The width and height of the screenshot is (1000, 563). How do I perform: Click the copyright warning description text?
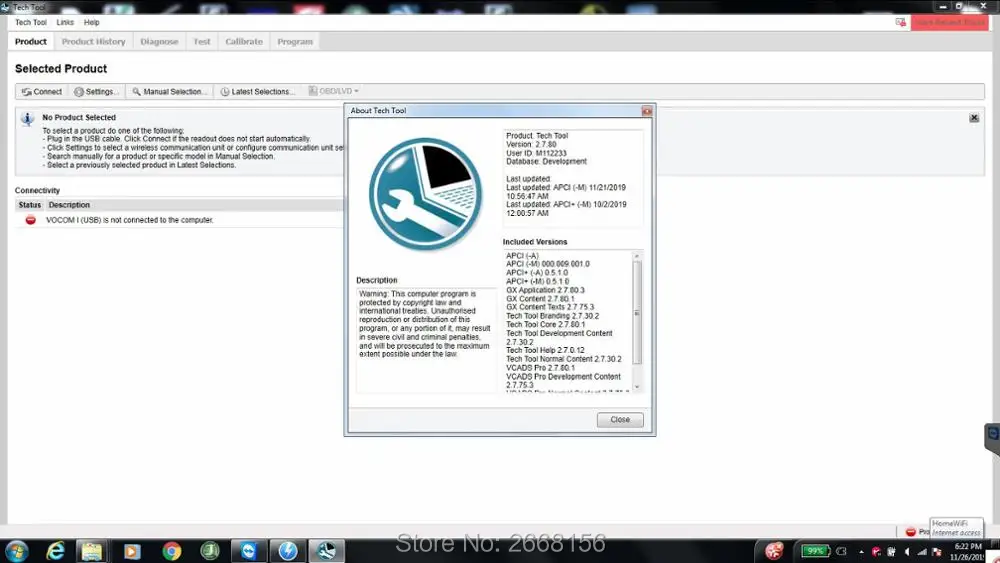click(425, 324)
